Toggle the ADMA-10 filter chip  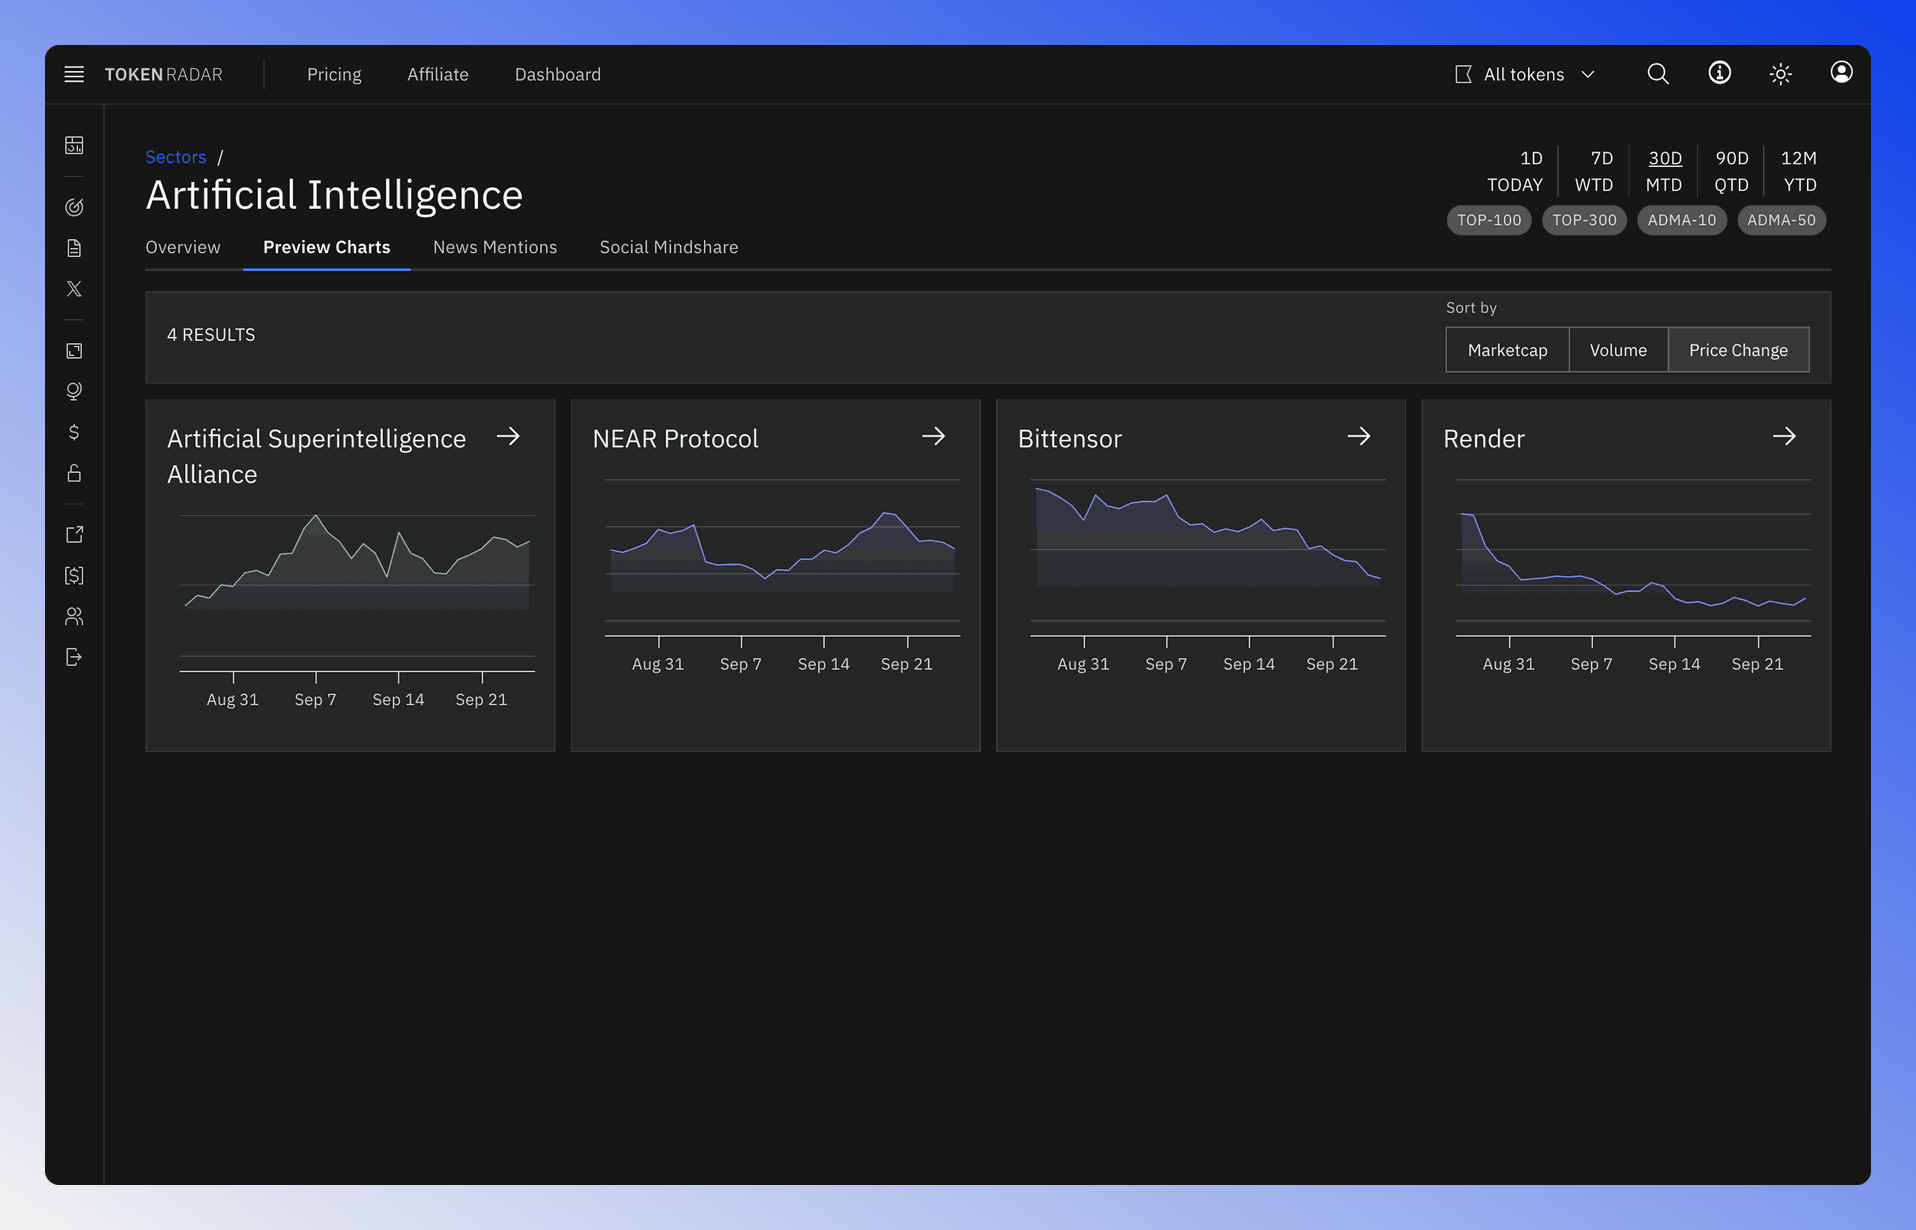point(1681,220)
